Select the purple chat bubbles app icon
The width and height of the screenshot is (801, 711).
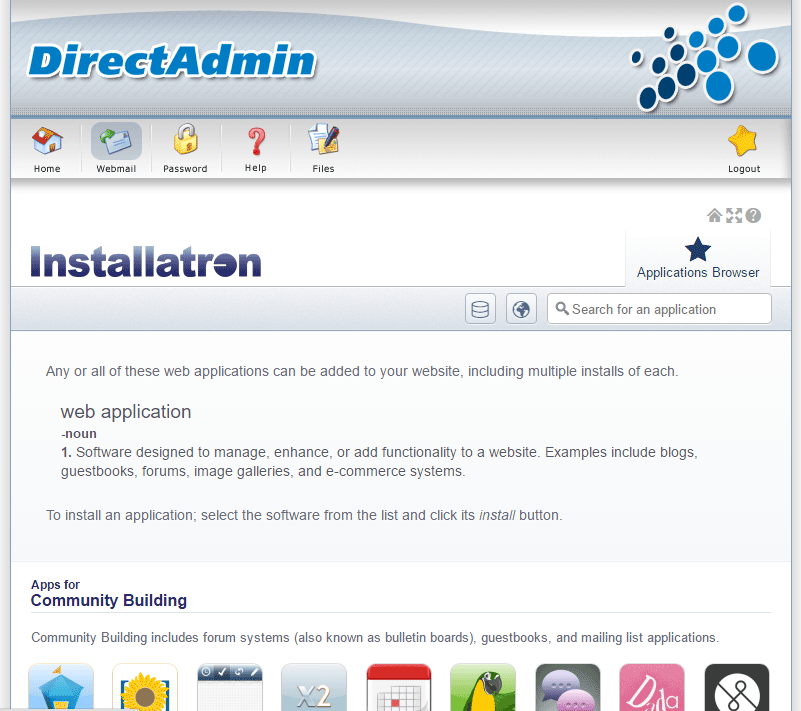click(568, 687)
